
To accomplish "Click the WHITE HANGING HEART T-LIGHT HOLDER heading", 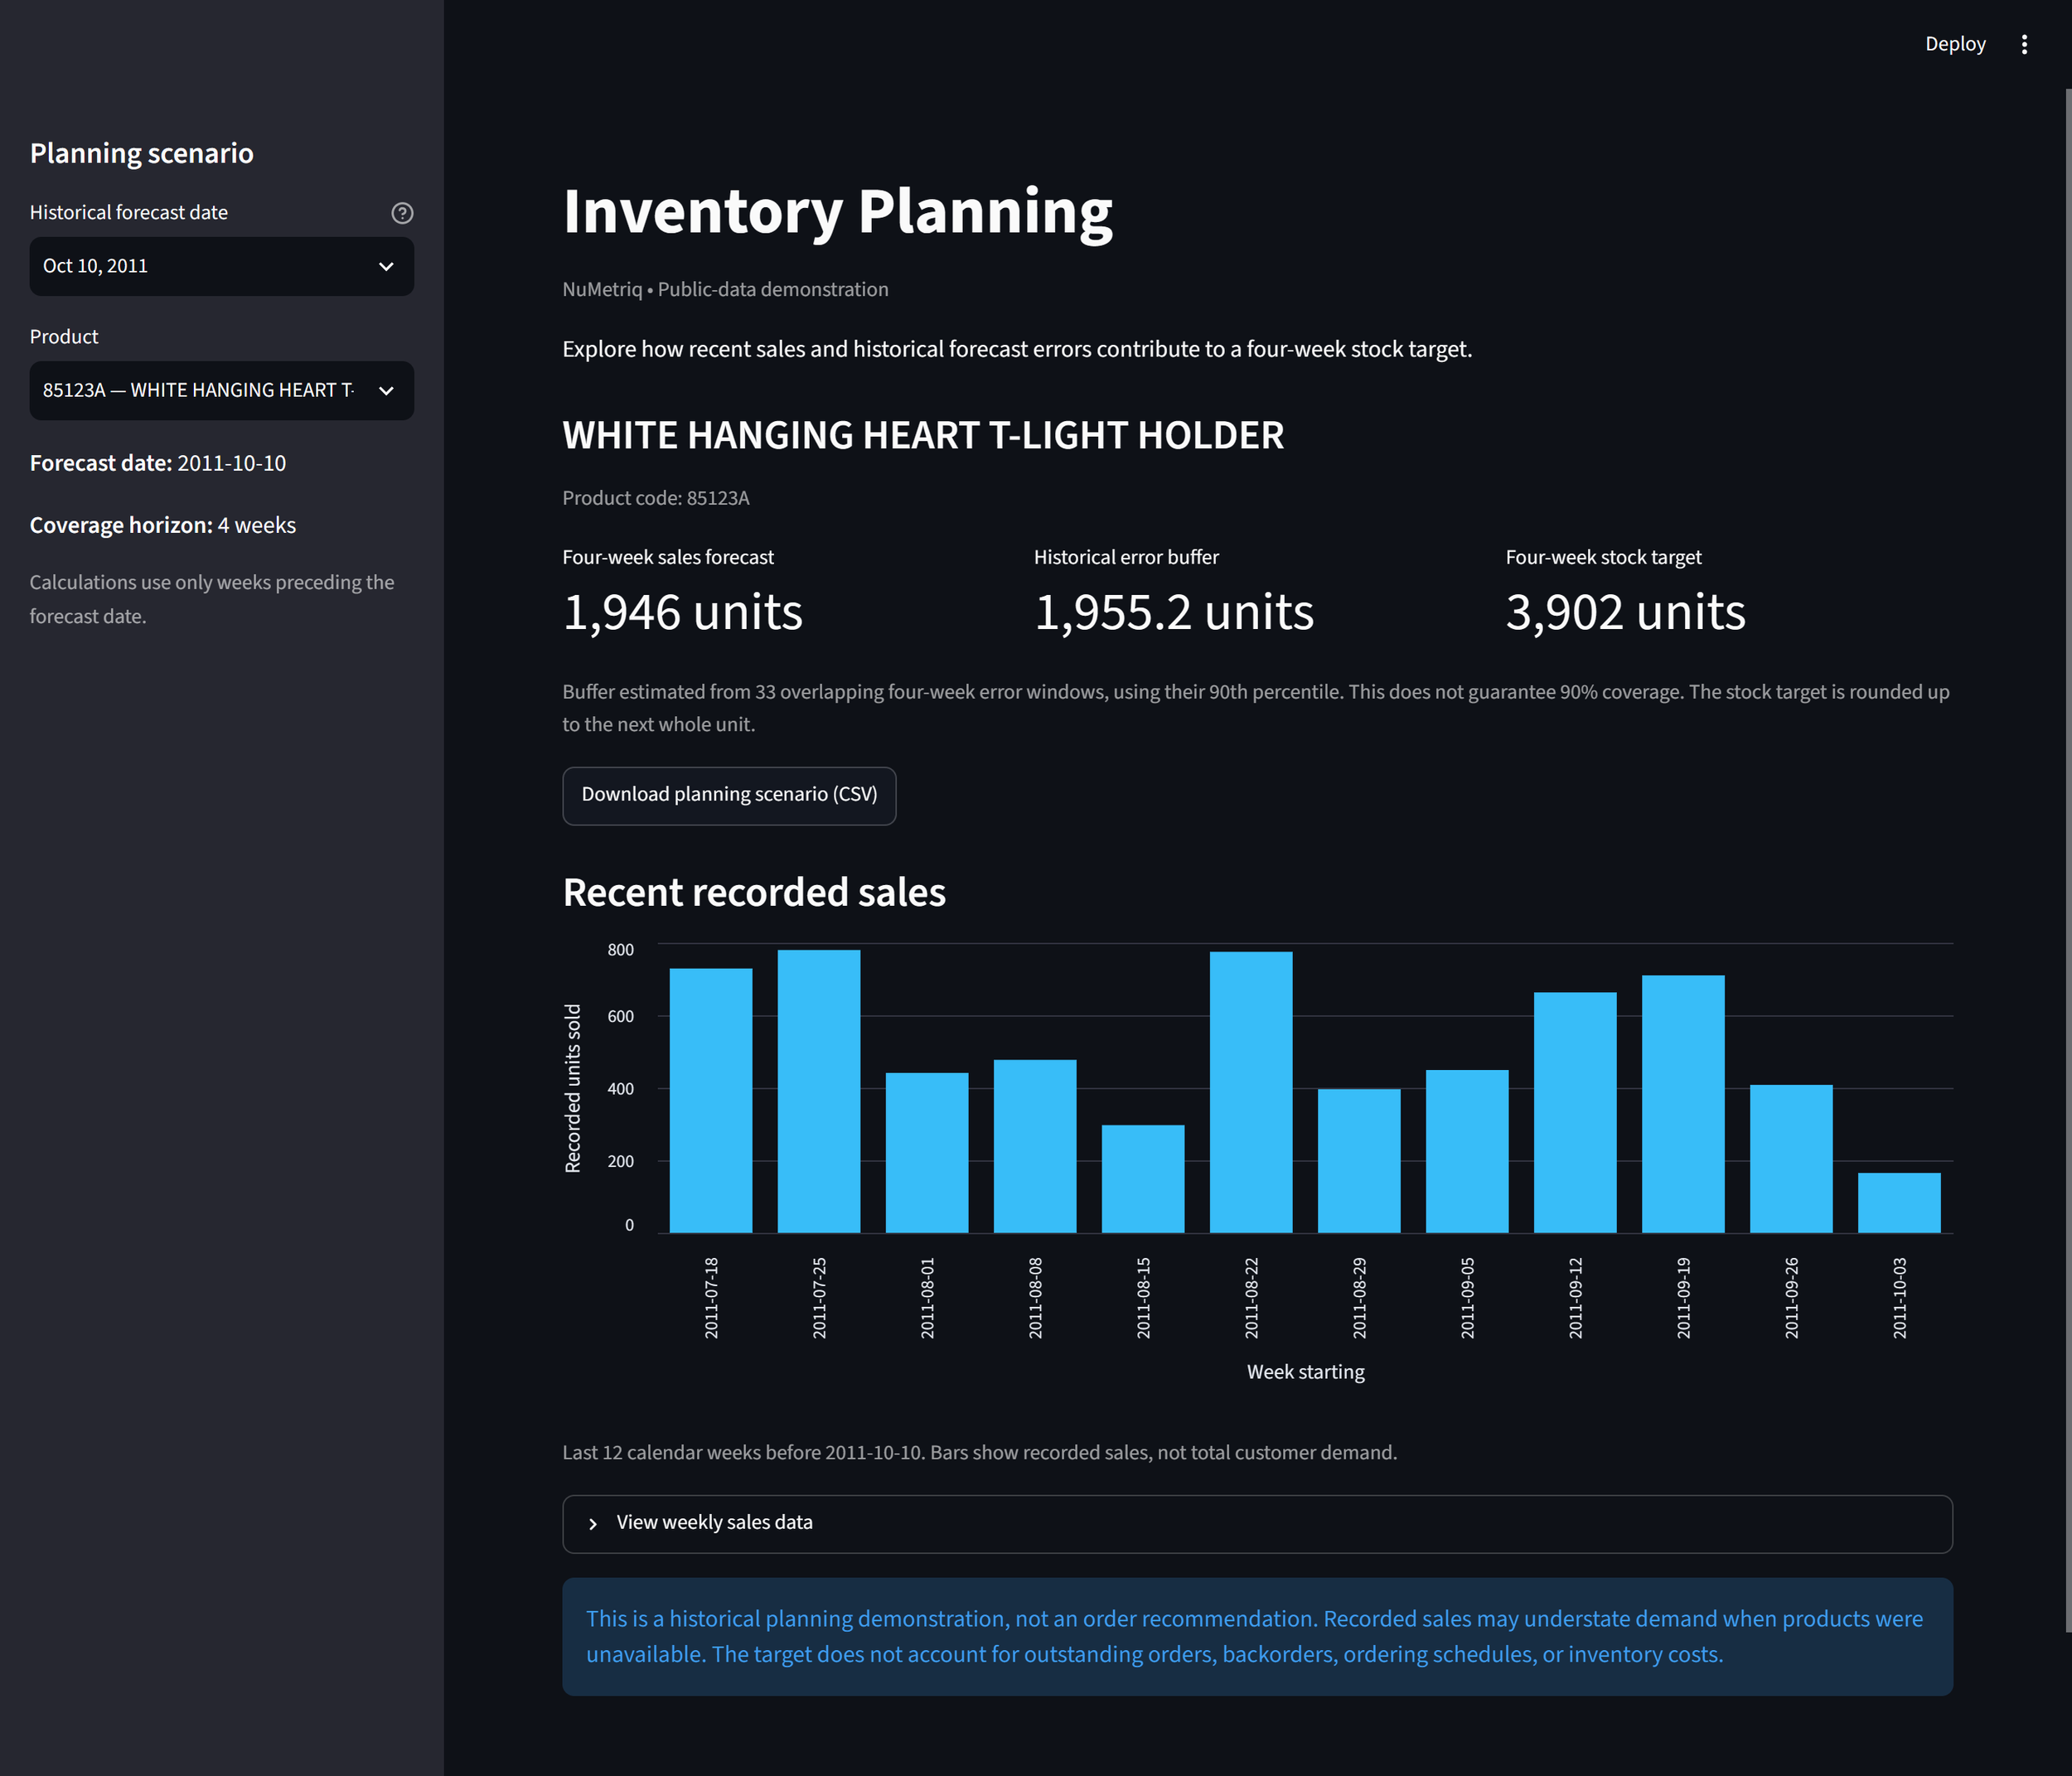I will [x=923, y=435].
